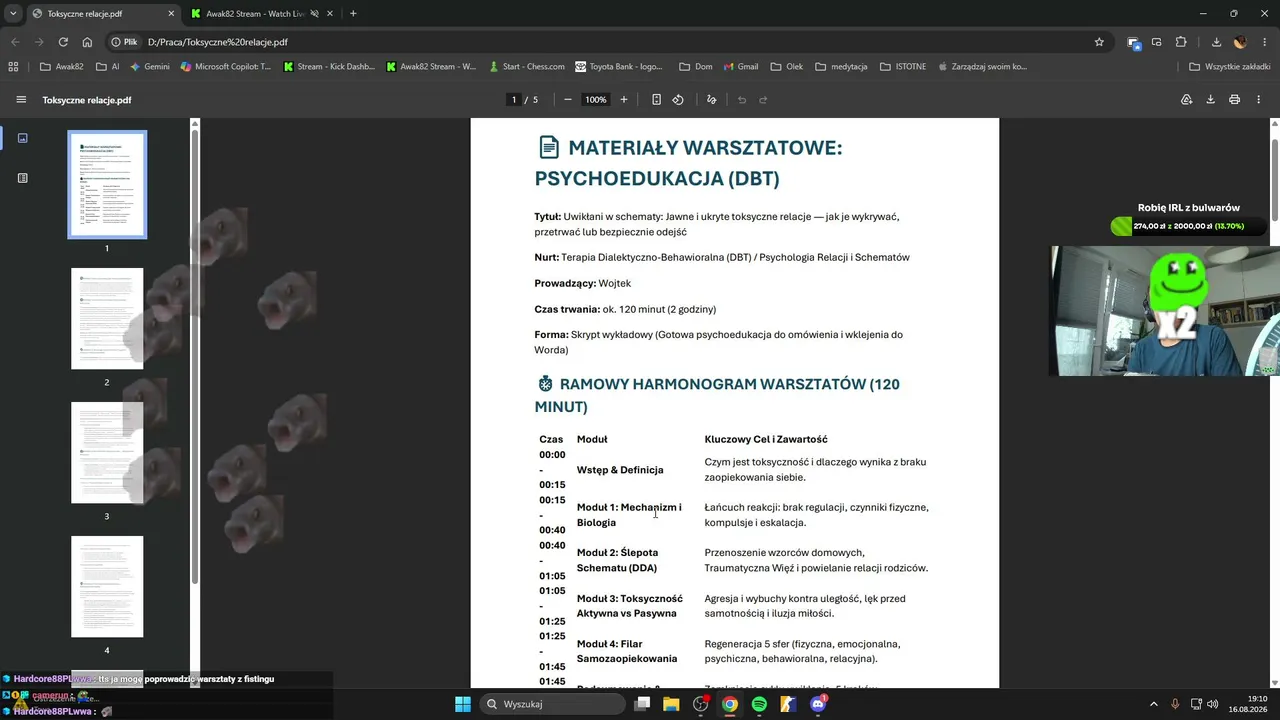The image size is (1280, 720).
Task: Close the Awak82 Stream tab
Action: coord(331,14)
